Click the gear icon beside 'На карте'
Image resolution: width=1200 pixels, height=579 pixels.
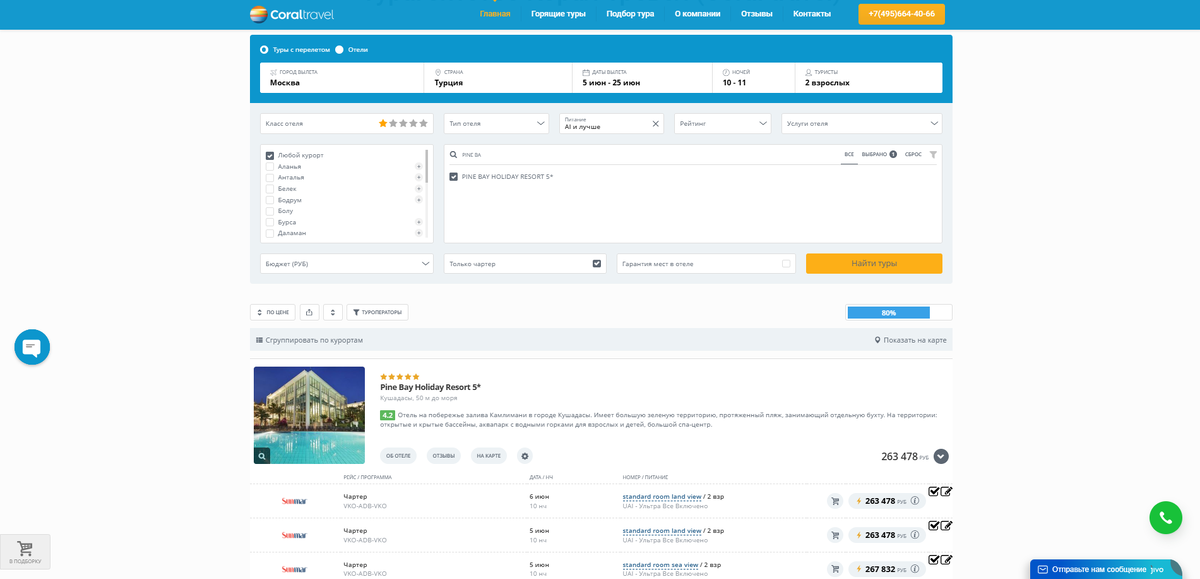(525, 456)
